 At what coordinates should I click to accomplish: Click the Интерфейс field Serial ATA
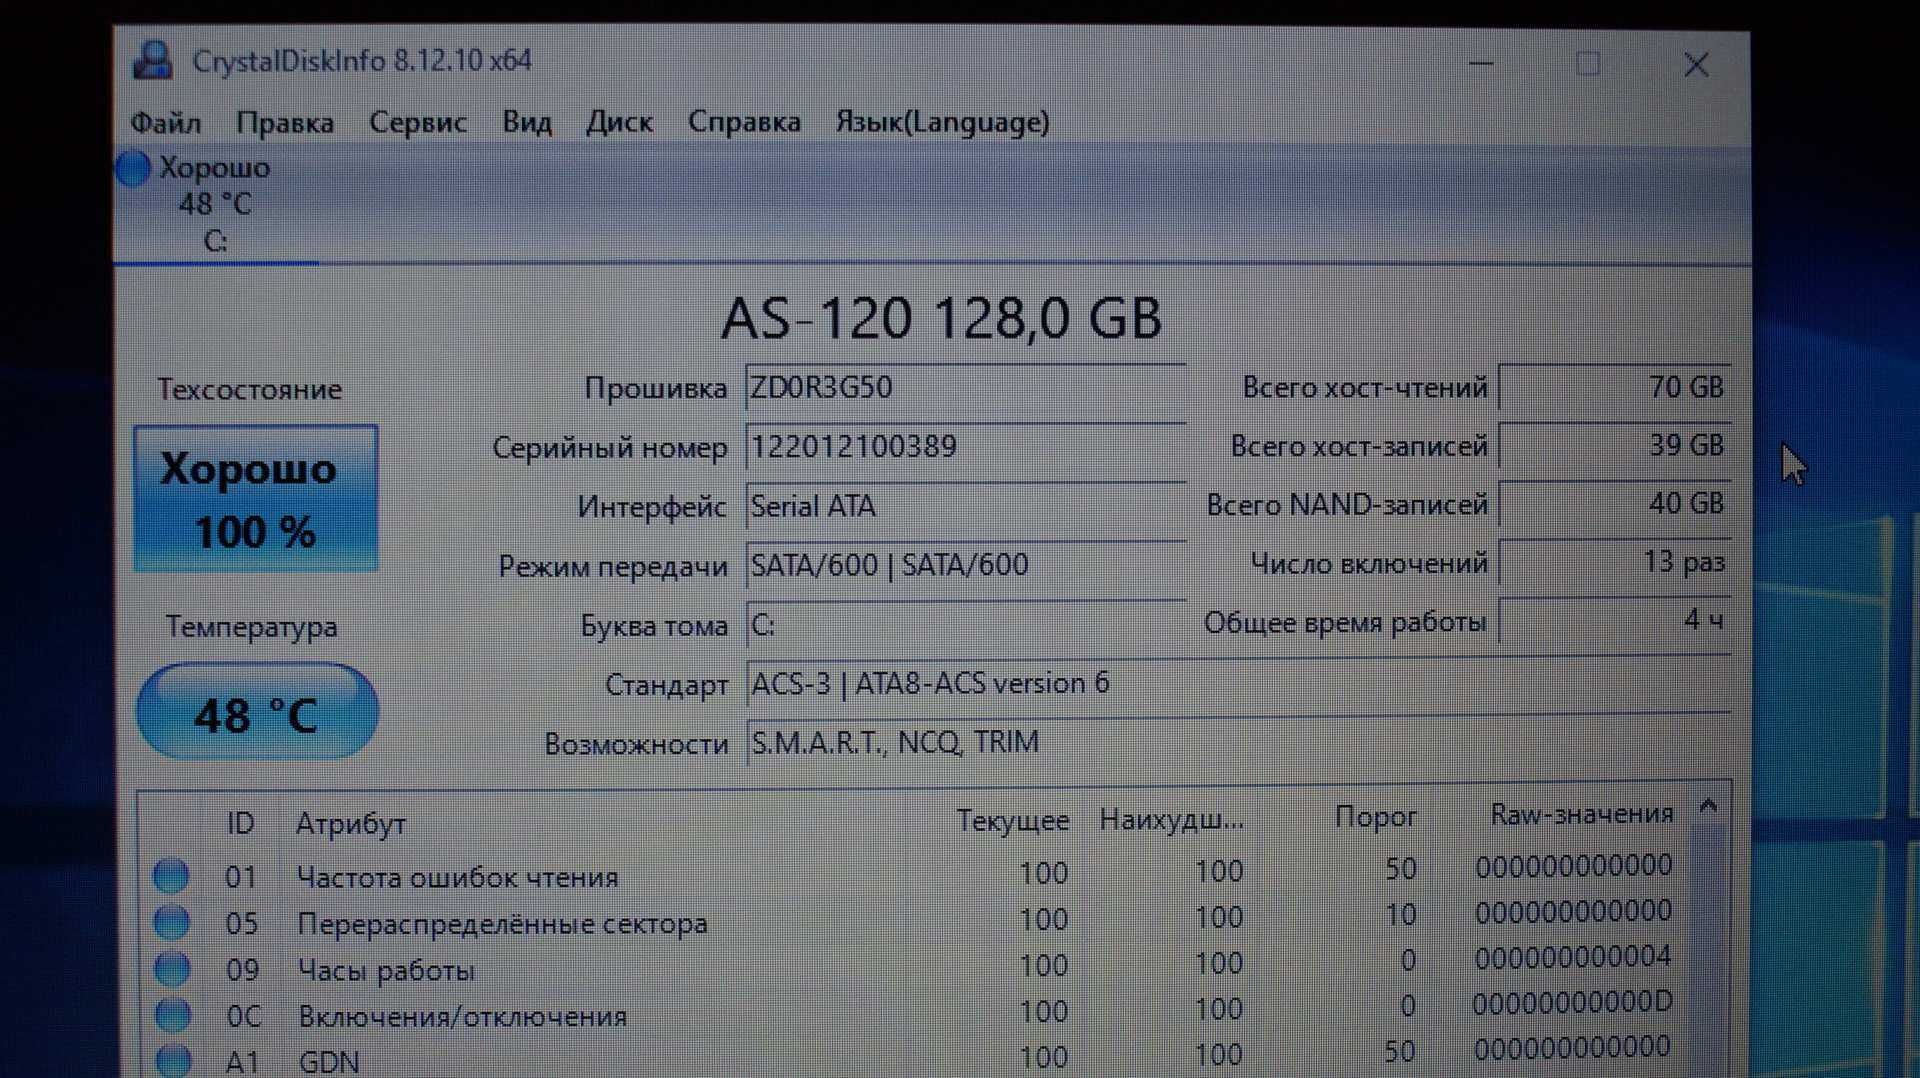click(965, 506)
